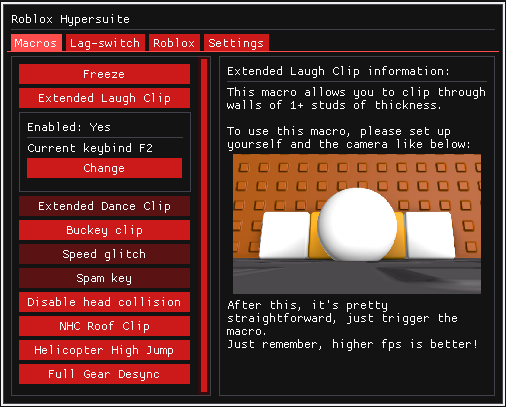Viewport: 506px width, 407px height.
Task: Click the camera setup example image
Action: click(357, 224)
